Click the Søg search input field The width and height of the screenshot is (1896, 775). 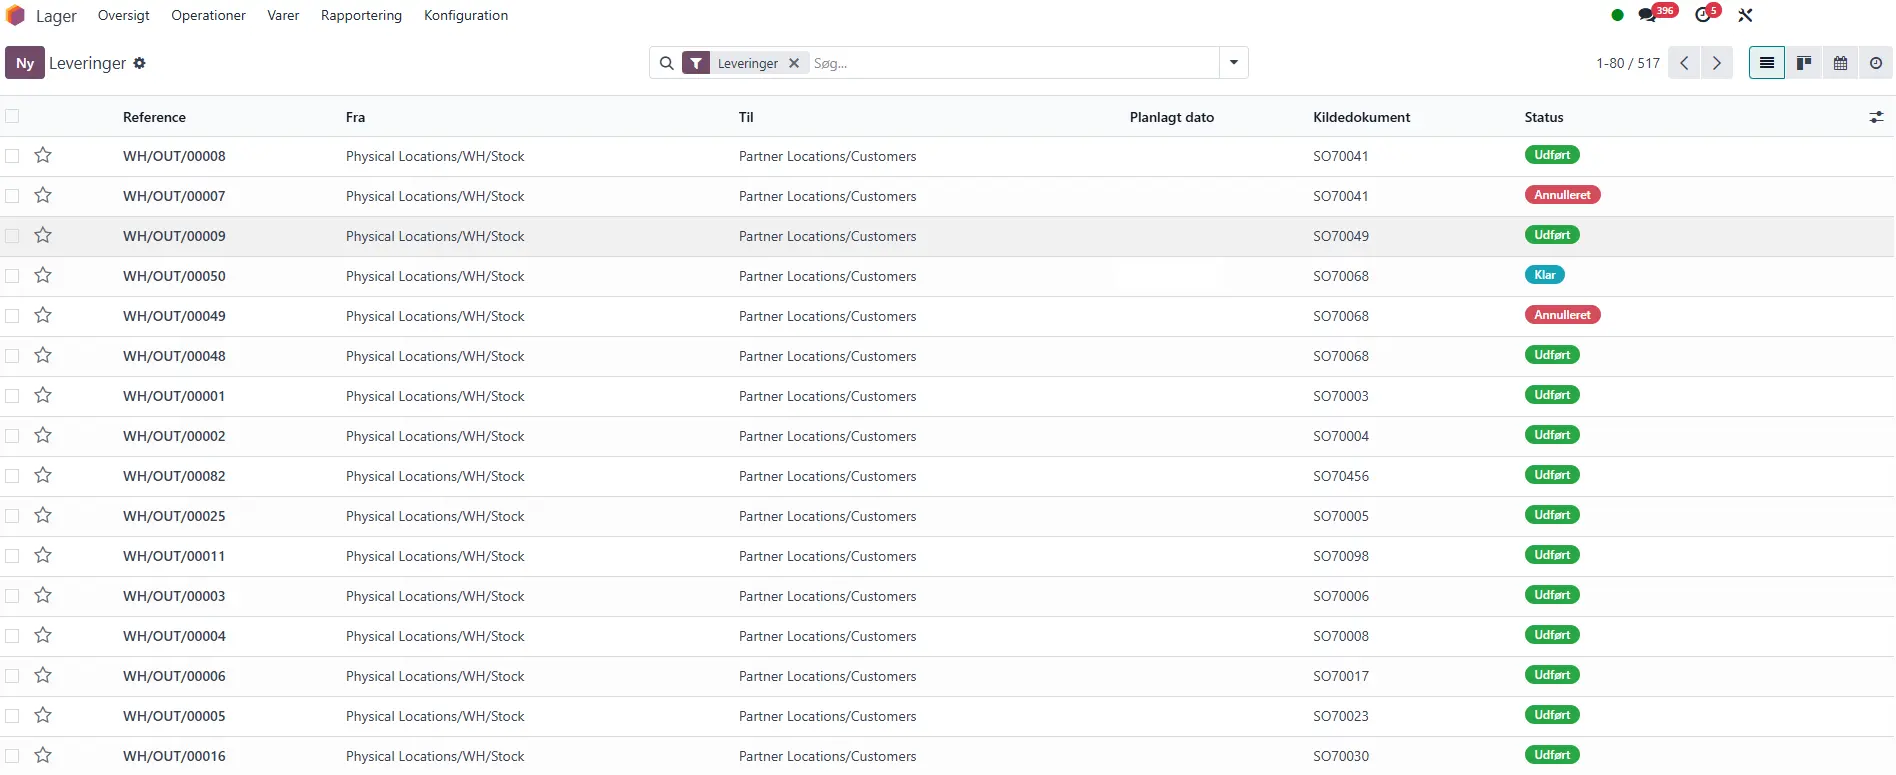(x=1010, y=63)
